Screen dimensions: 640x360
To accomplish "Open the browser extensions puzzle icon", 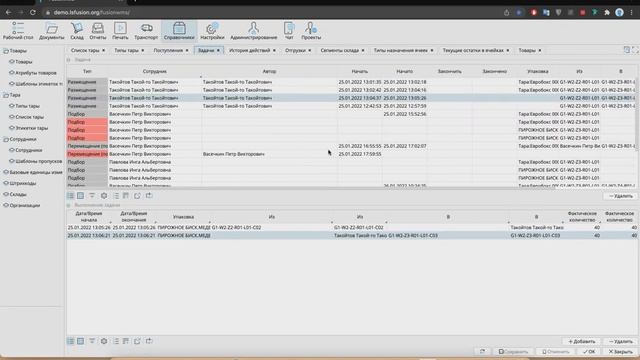I will tap(607, 13).
